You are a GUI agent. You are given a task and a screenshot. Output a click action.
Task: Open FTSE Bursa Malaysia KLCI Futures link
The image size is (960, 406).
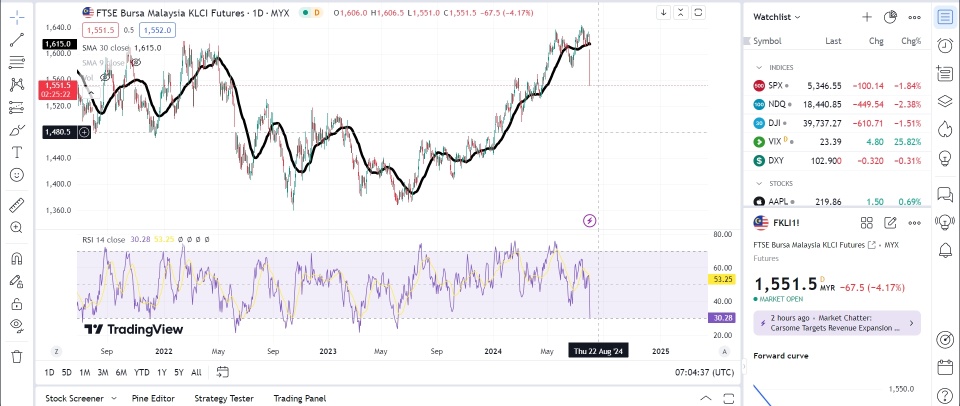click(814, 245)
